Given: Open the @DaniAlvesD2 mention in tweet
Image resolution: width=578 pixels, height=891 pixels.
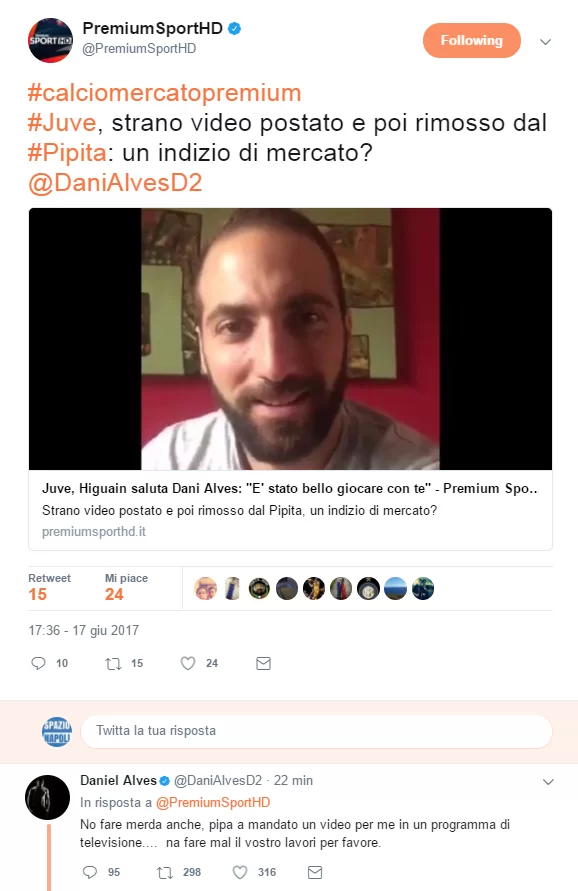Looking at the screenshot, I should pyautogui.click(x=115, y=183).
